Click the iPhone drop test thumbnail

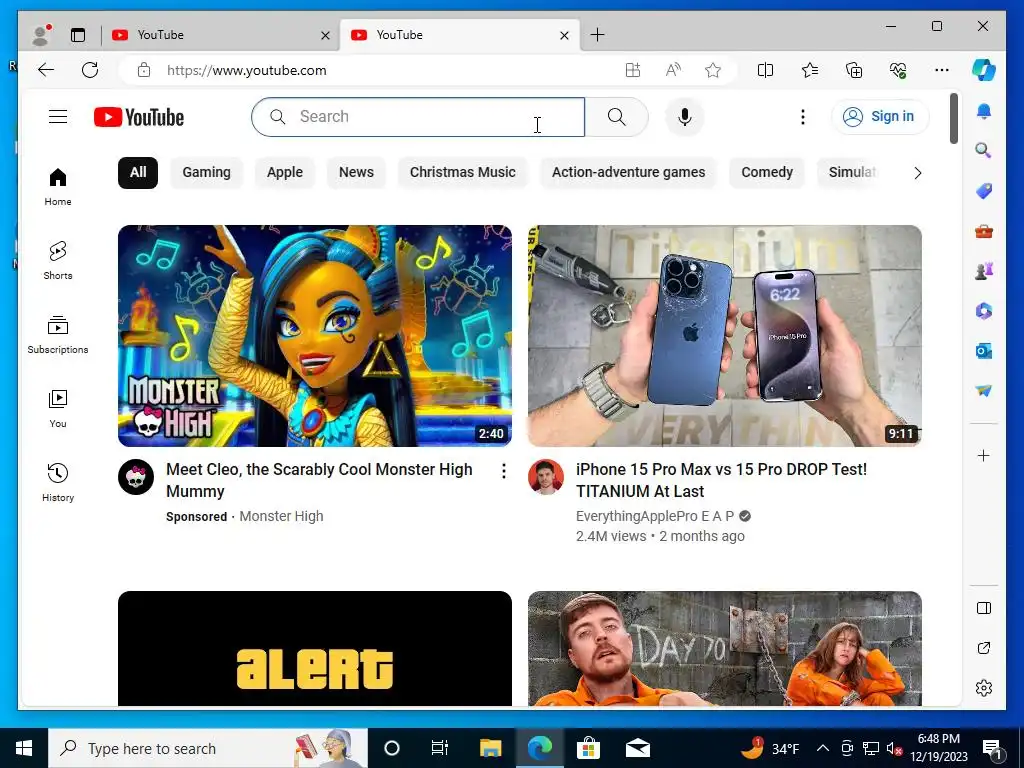[725, 336]
